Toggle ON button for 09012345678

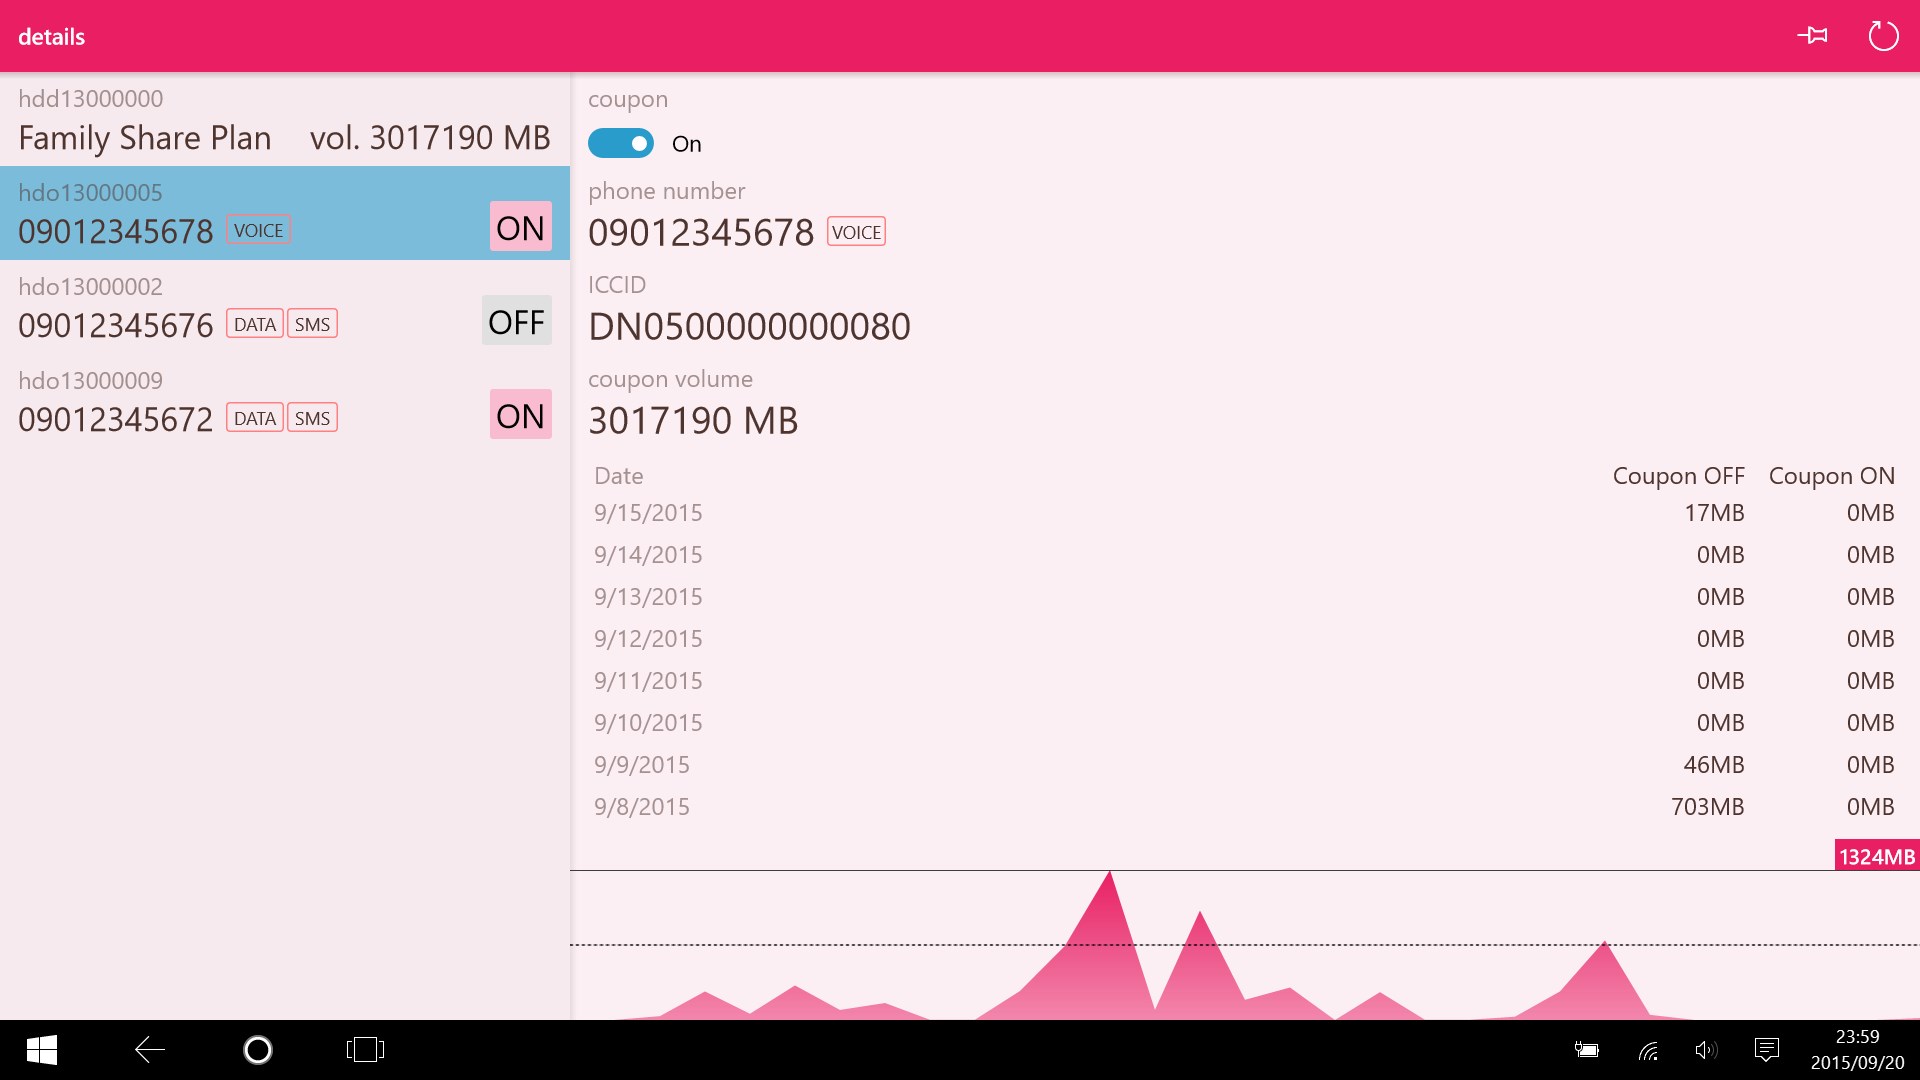pyautogui.click(x=520, y=227)
